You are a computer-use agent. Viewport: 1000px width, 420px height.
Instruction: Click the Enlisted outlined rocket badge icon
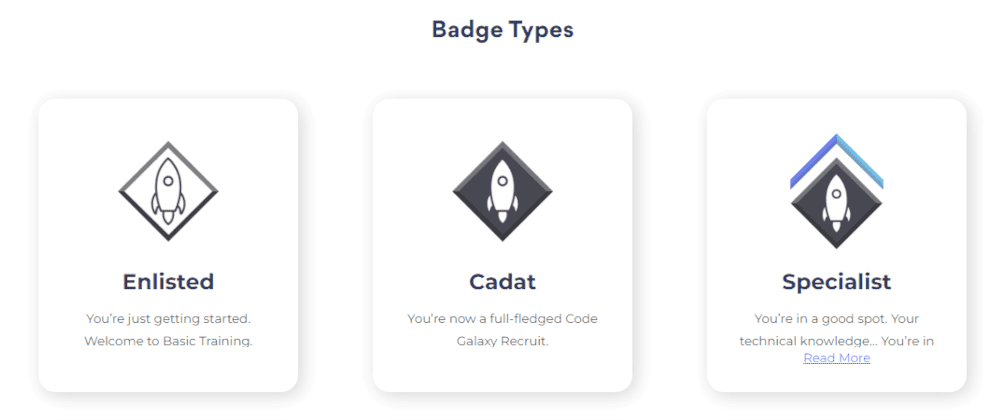[168, 191]
